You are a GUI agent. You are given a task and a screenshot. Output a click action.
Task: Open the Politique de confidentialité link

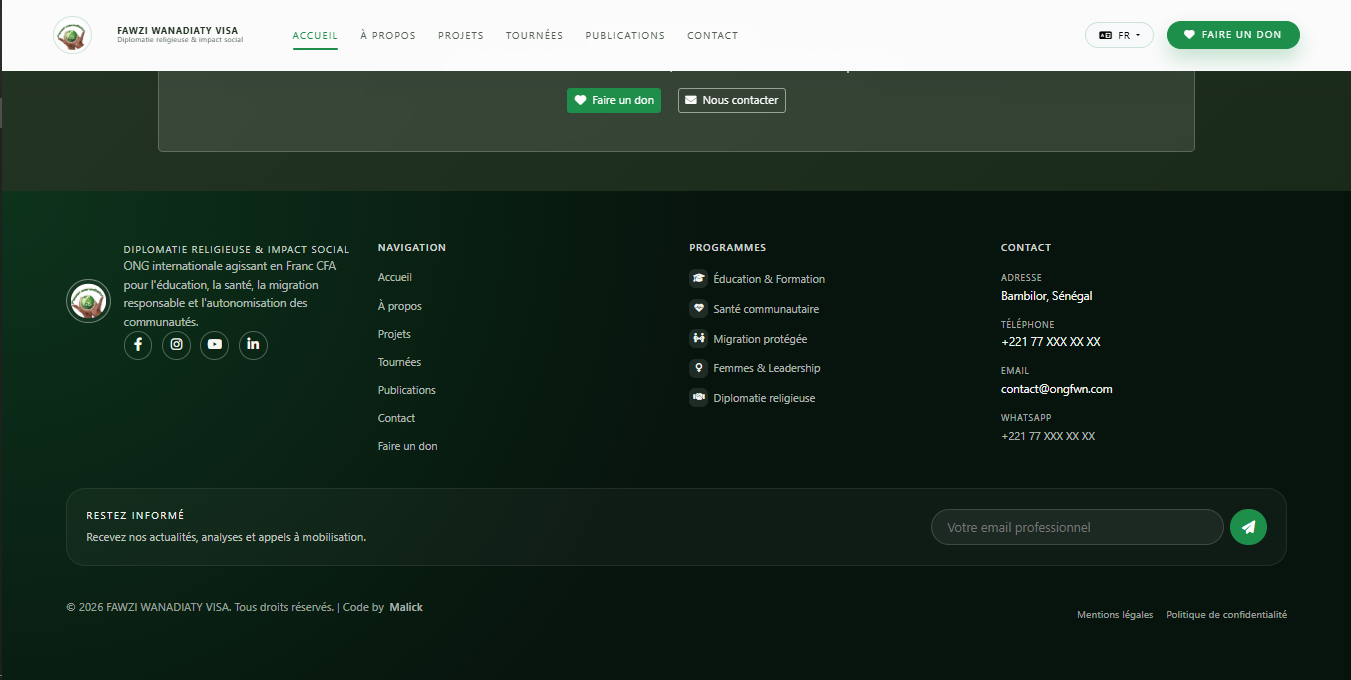point(1226,615)
